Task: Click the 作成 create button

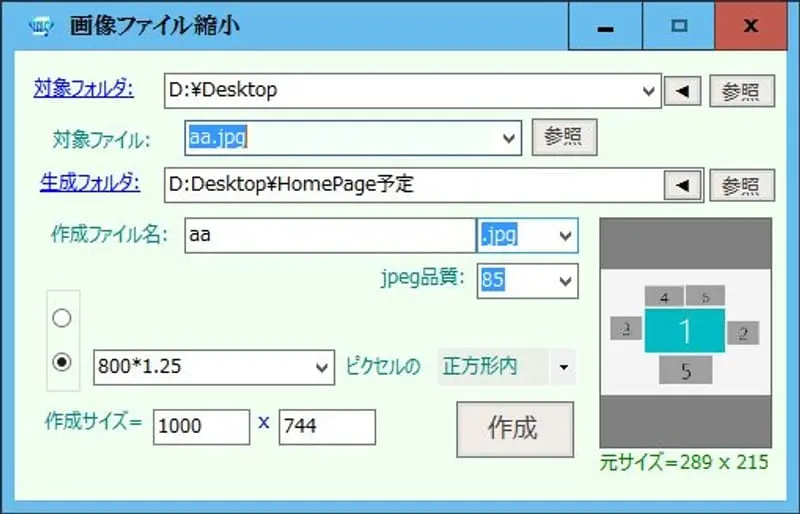Action: pos(515,429)
